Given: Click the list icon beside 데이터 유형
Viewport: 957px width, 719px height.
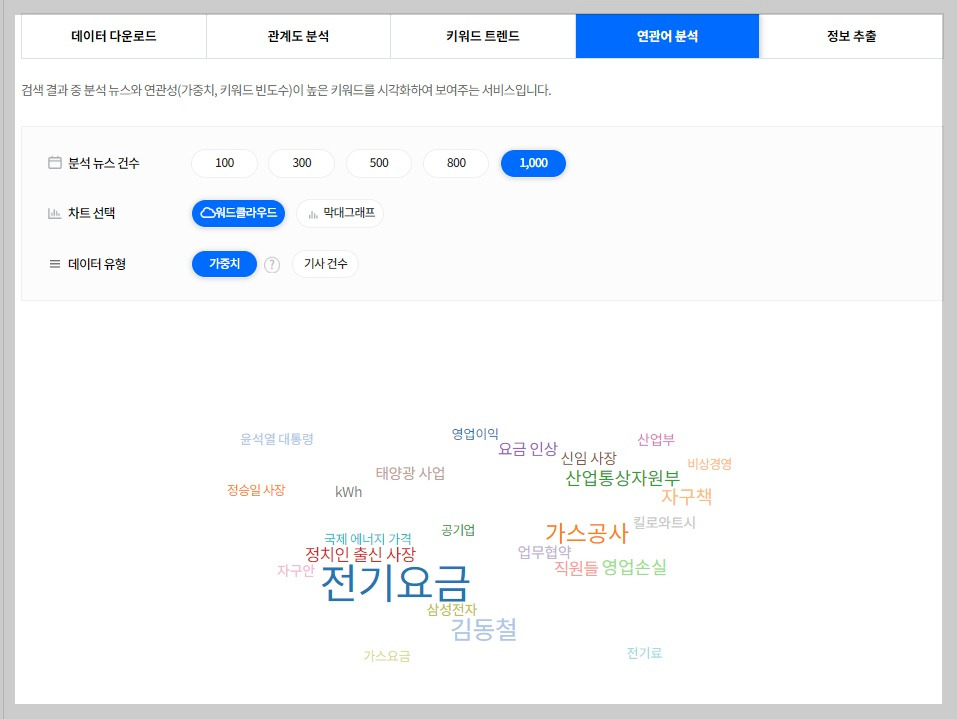Looking at the screenshot, I should tap(55, 263).
